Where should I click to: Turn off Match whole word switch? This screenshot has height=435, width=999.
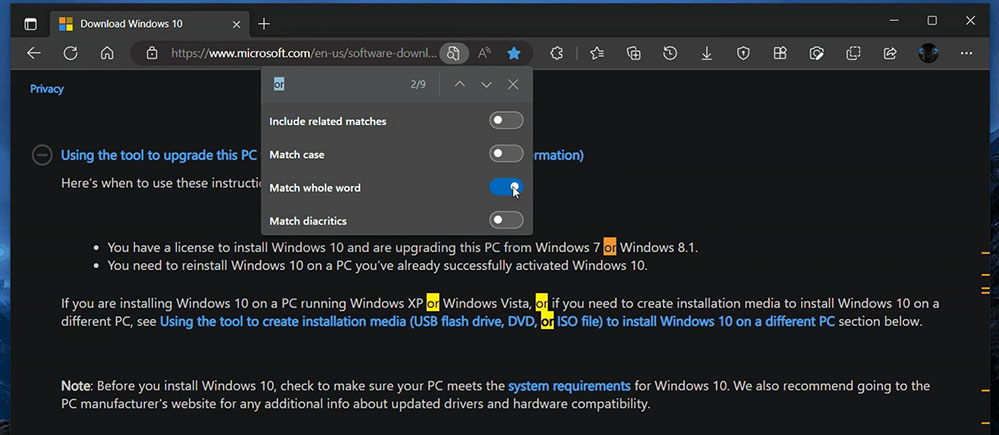click(507, 187)
